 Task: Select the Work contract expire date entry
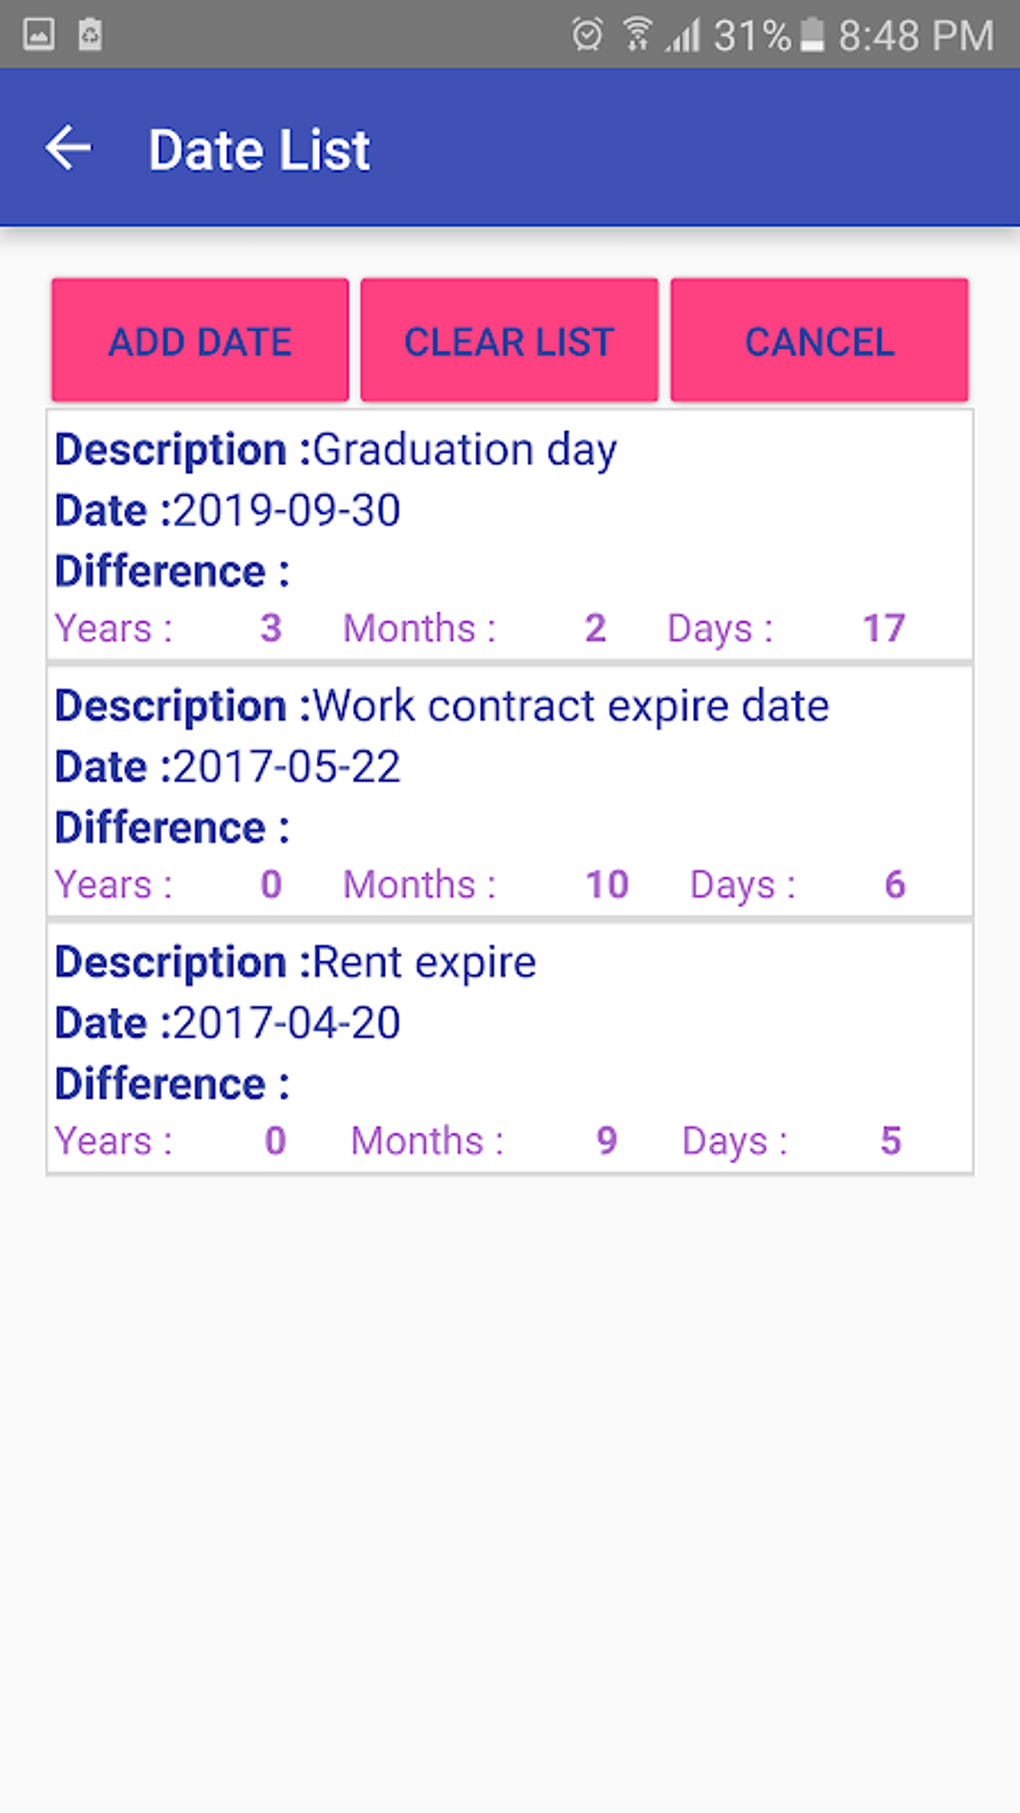[510, 792]
